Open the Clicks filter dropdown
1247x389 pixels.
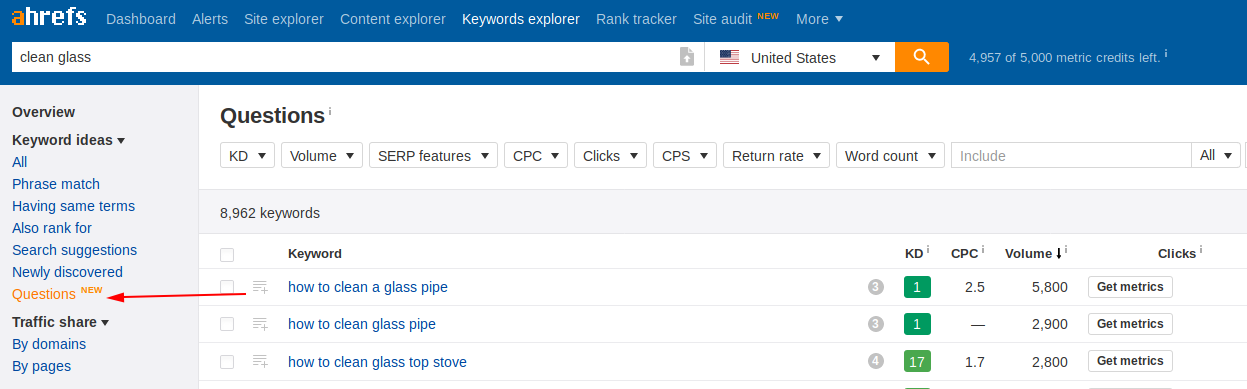tap(610, 156)
